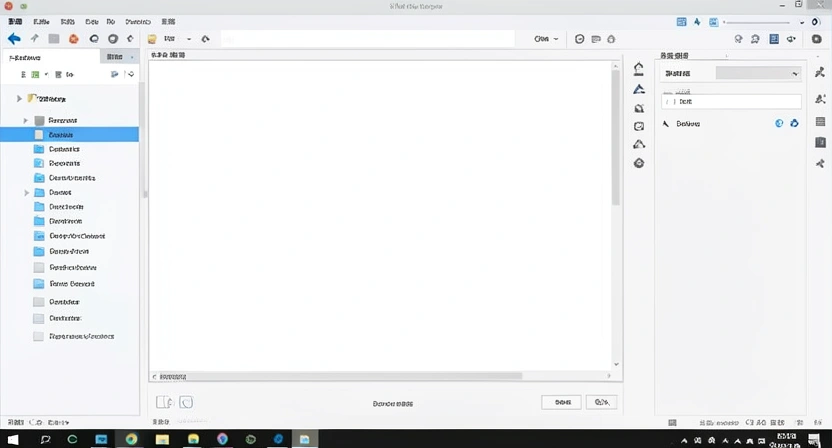Click the main pane vertical scrollbar thumb
The width and height of the screenshot is (832, 448).
point(616,138)
